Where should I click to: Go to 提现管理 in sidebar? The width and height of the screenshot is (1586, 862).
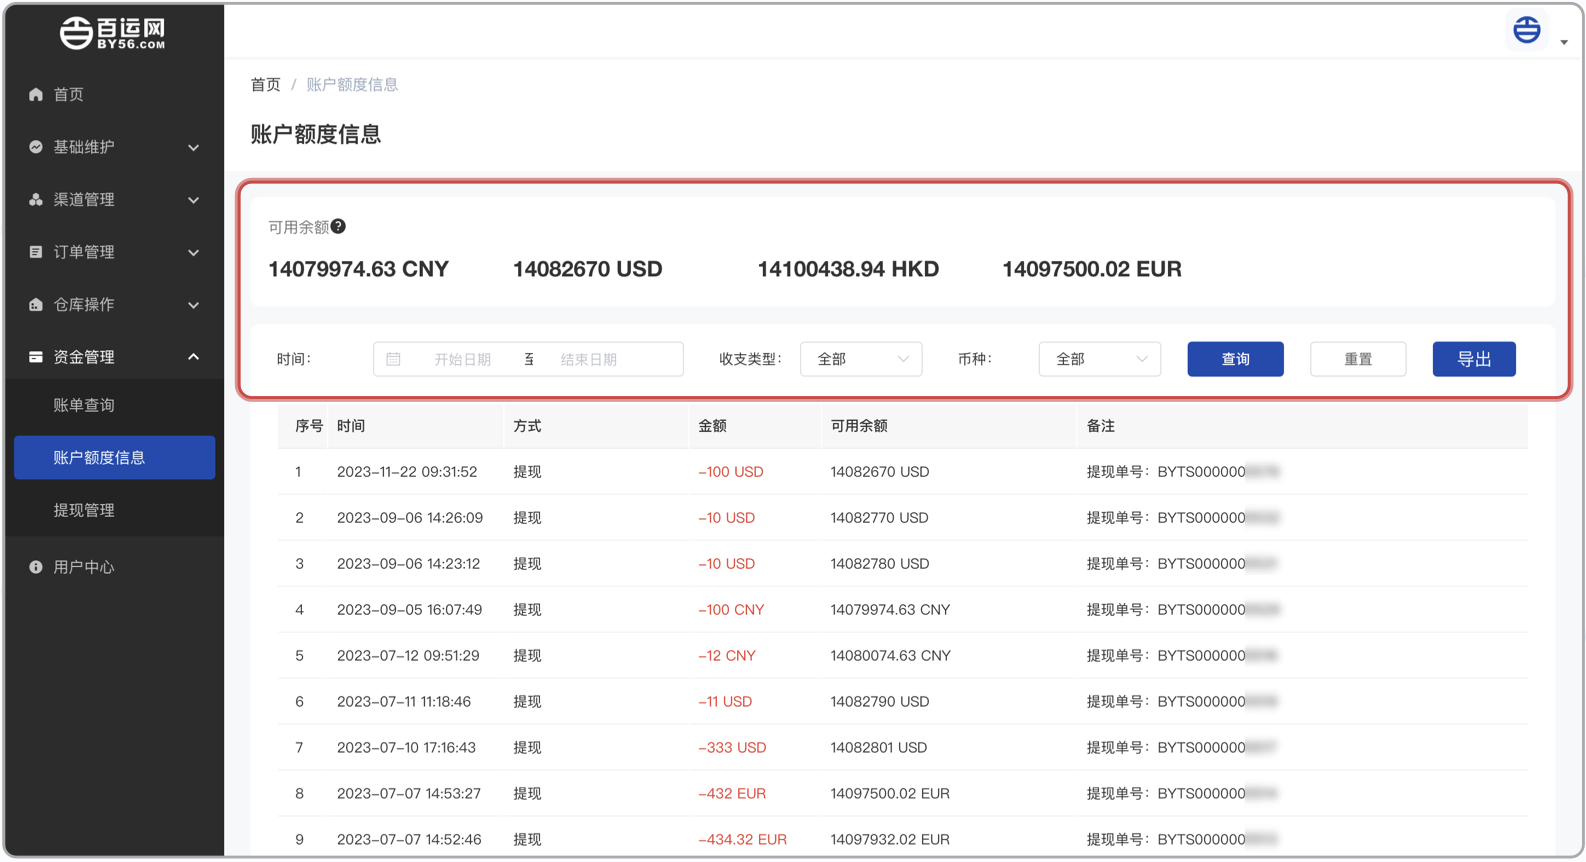(84, 510)
